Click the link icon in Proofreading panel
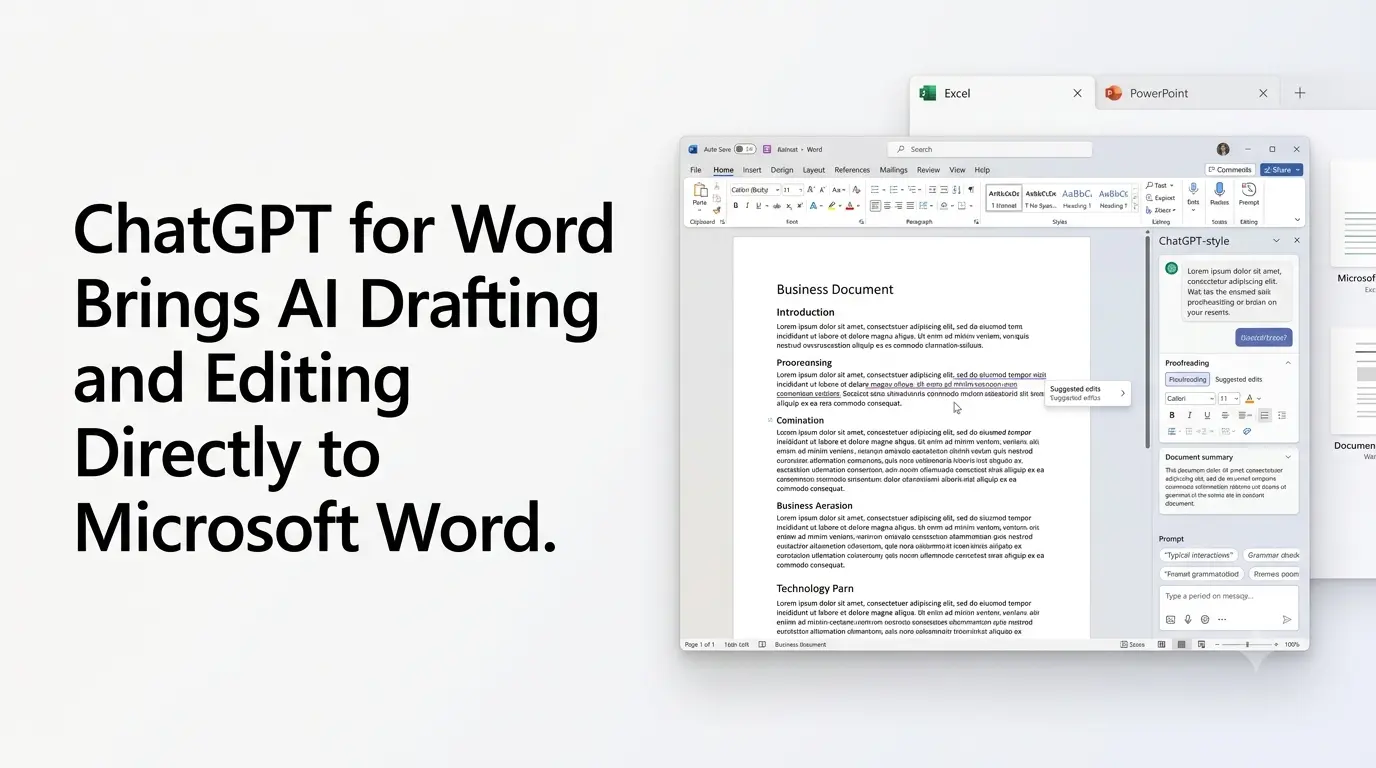 pyautogui.click(x=1247, y=431)
